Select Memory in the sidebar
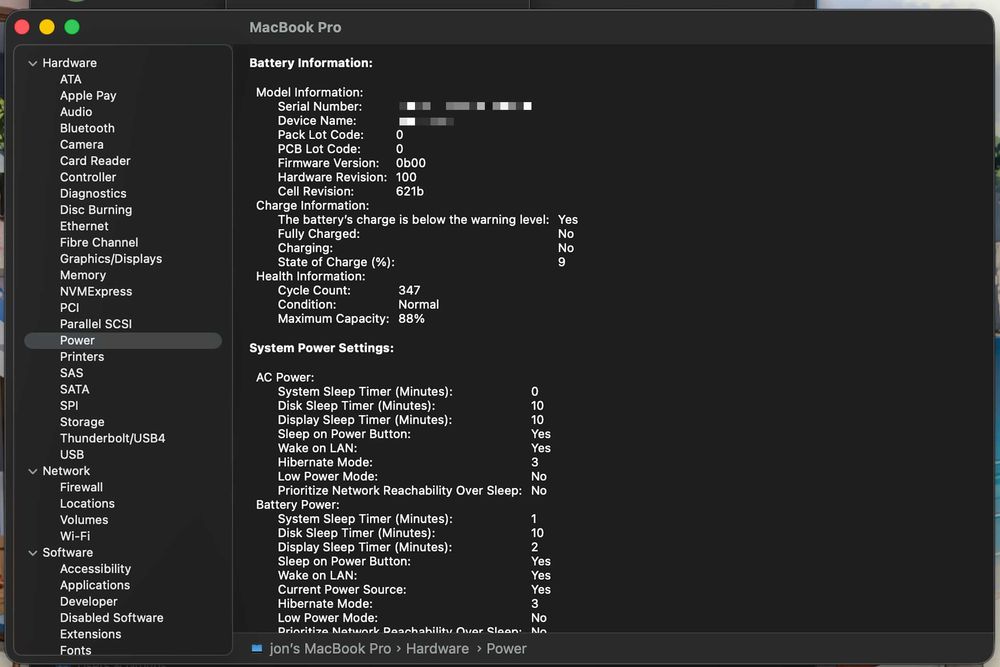The width and height of the screenshot is (1000, 667). pos(83,275)
